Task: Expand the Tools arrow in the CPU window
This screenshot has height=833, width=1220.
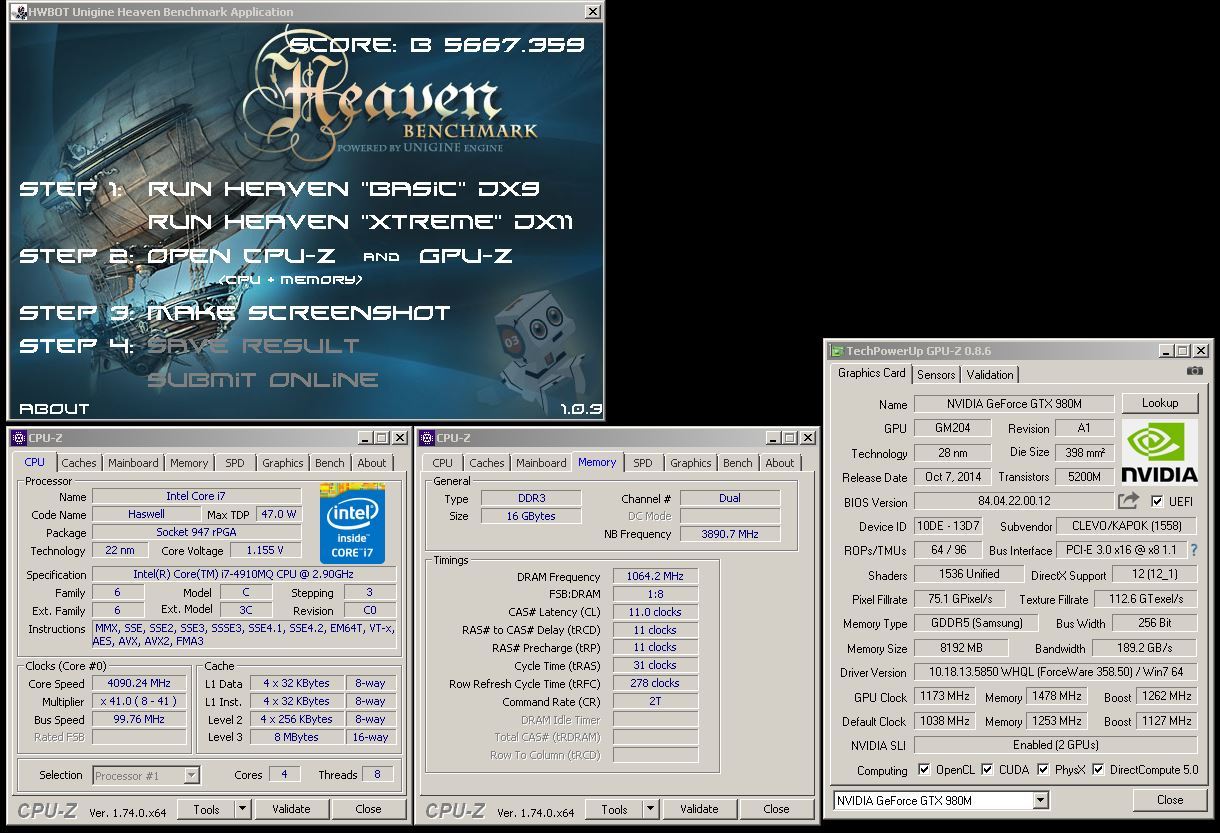Action: [x=242, y=809]
